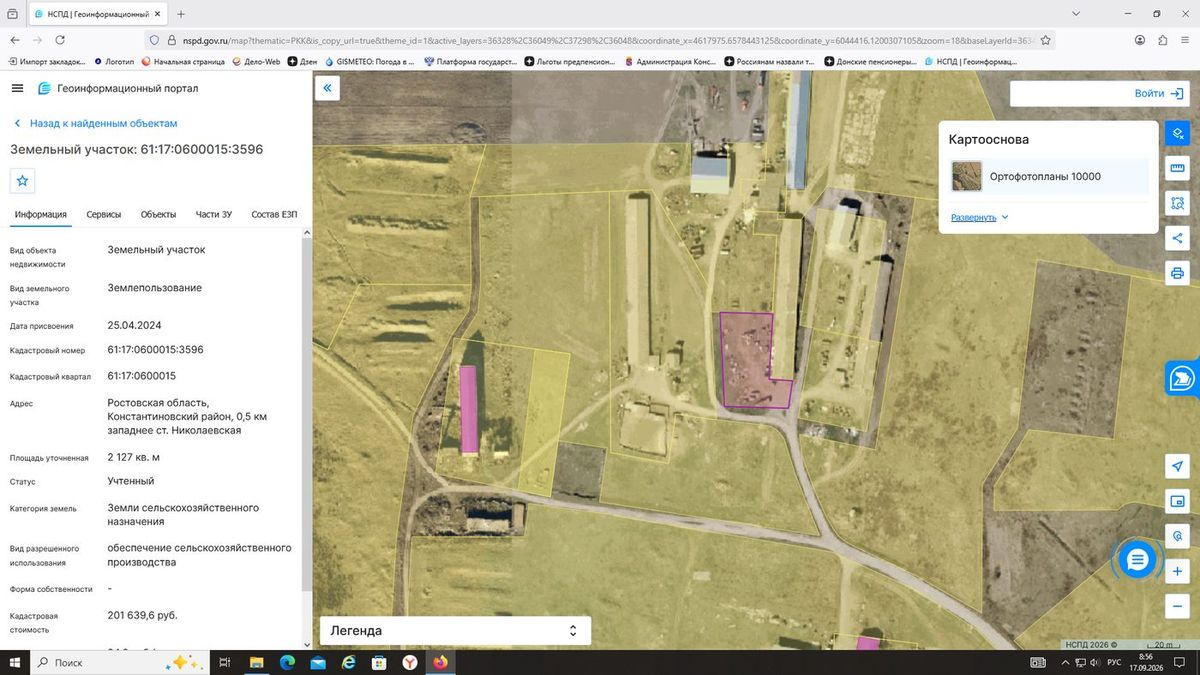Viewport: 1200px width, 675px height.
Task: Click the Землепользование value
Action: [154, 288]
